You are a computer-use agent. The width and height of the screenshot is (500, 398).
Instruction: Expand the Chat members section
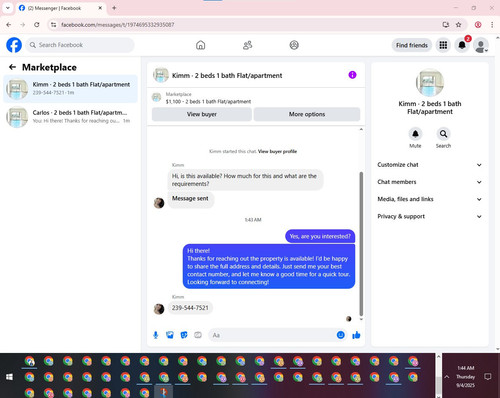click(x=430, y=182)
